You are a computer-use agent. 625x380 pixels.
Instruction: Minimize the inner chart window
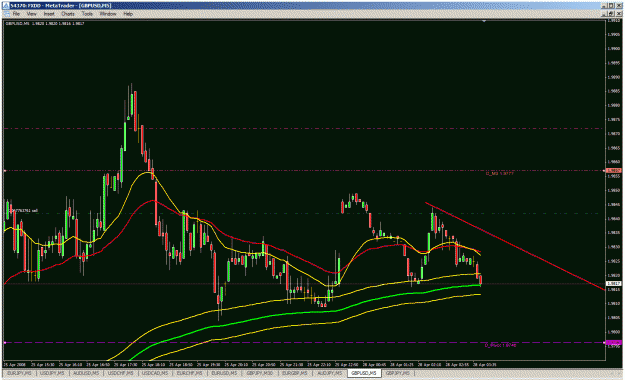604,14
